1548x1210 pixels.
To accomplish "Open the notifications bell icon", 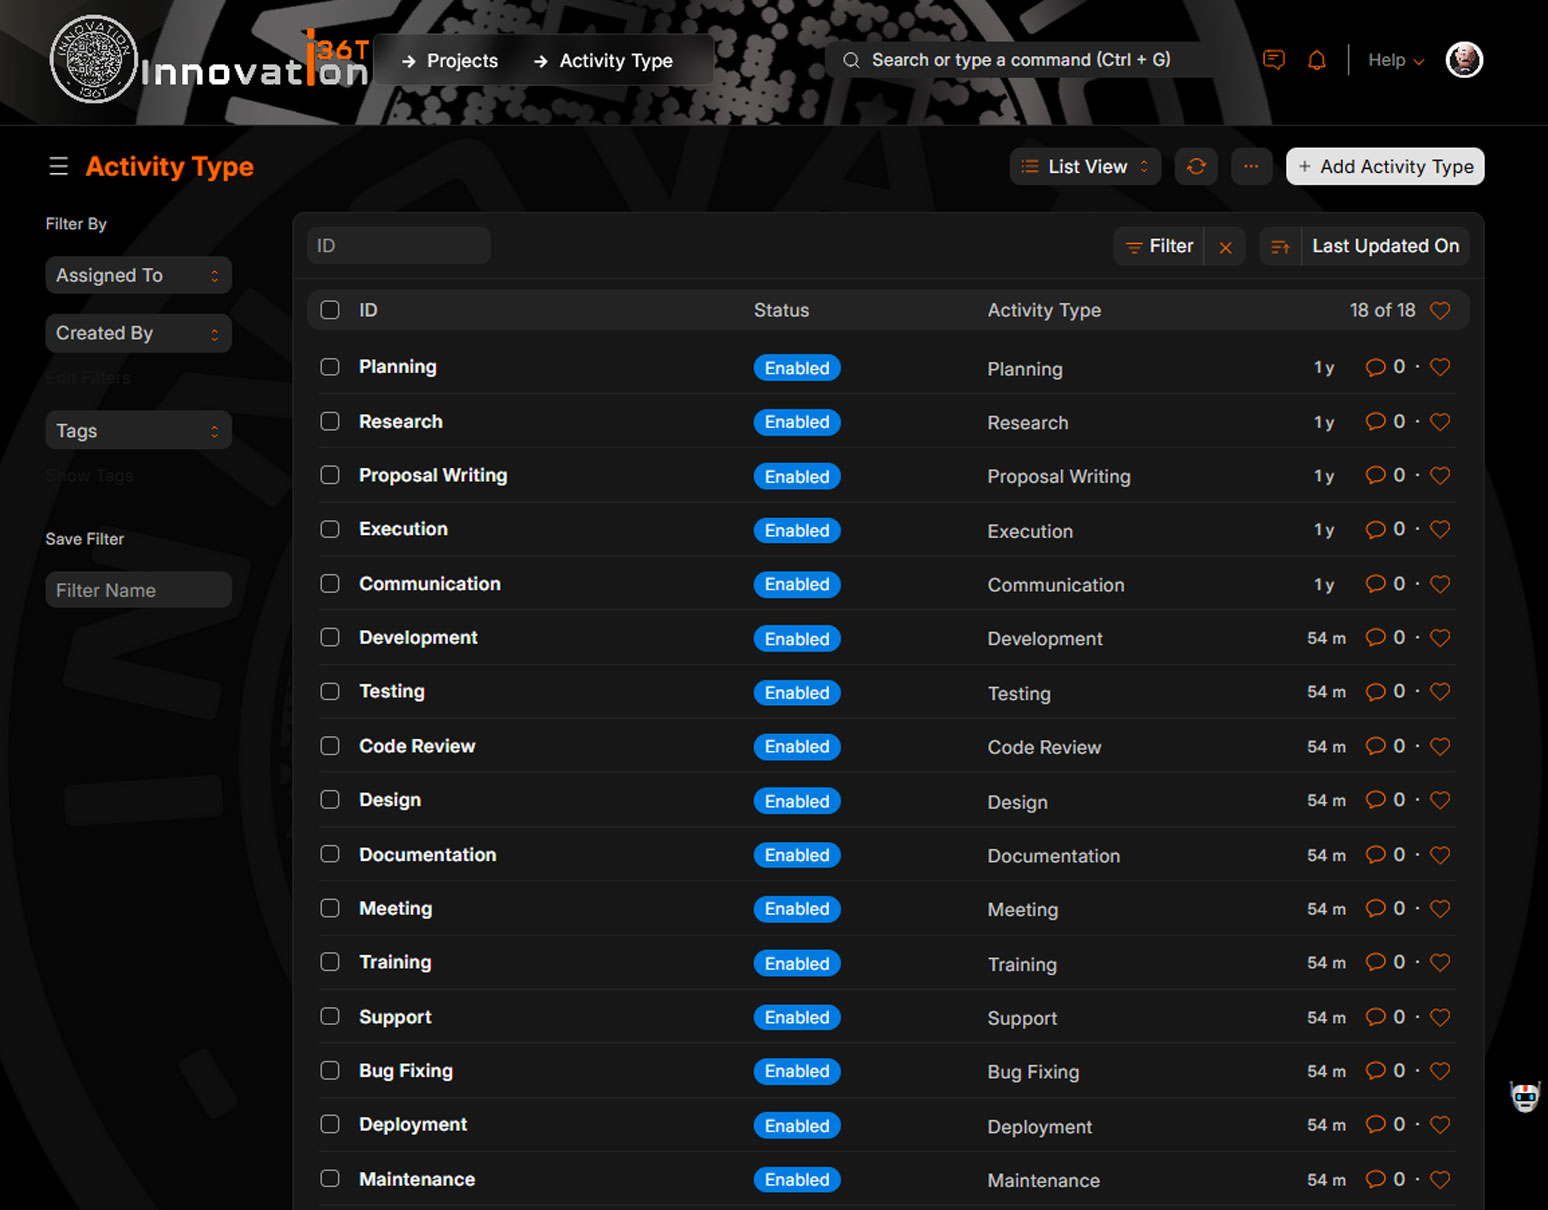I will 1317,61.
